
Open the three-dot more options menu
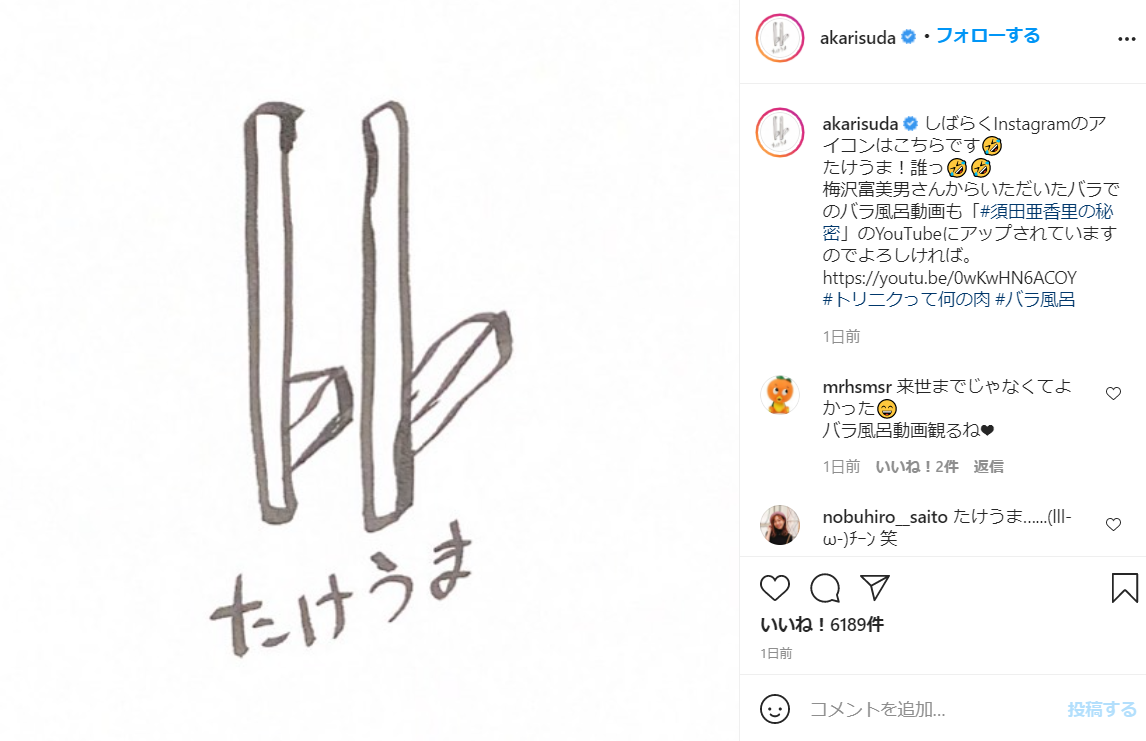pyautogui.click(x=1126, y=39)
